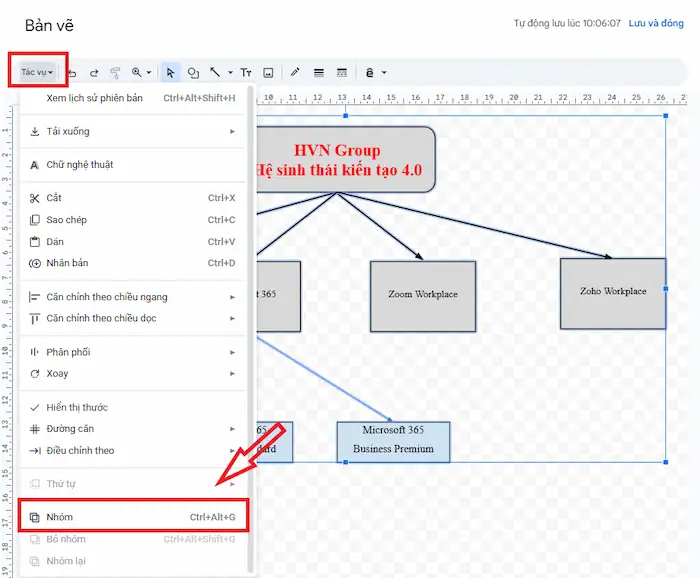The height and width of the screenshot is (578, 700).
Task: Select the paint format roller icon
Action: pos(115,73)
